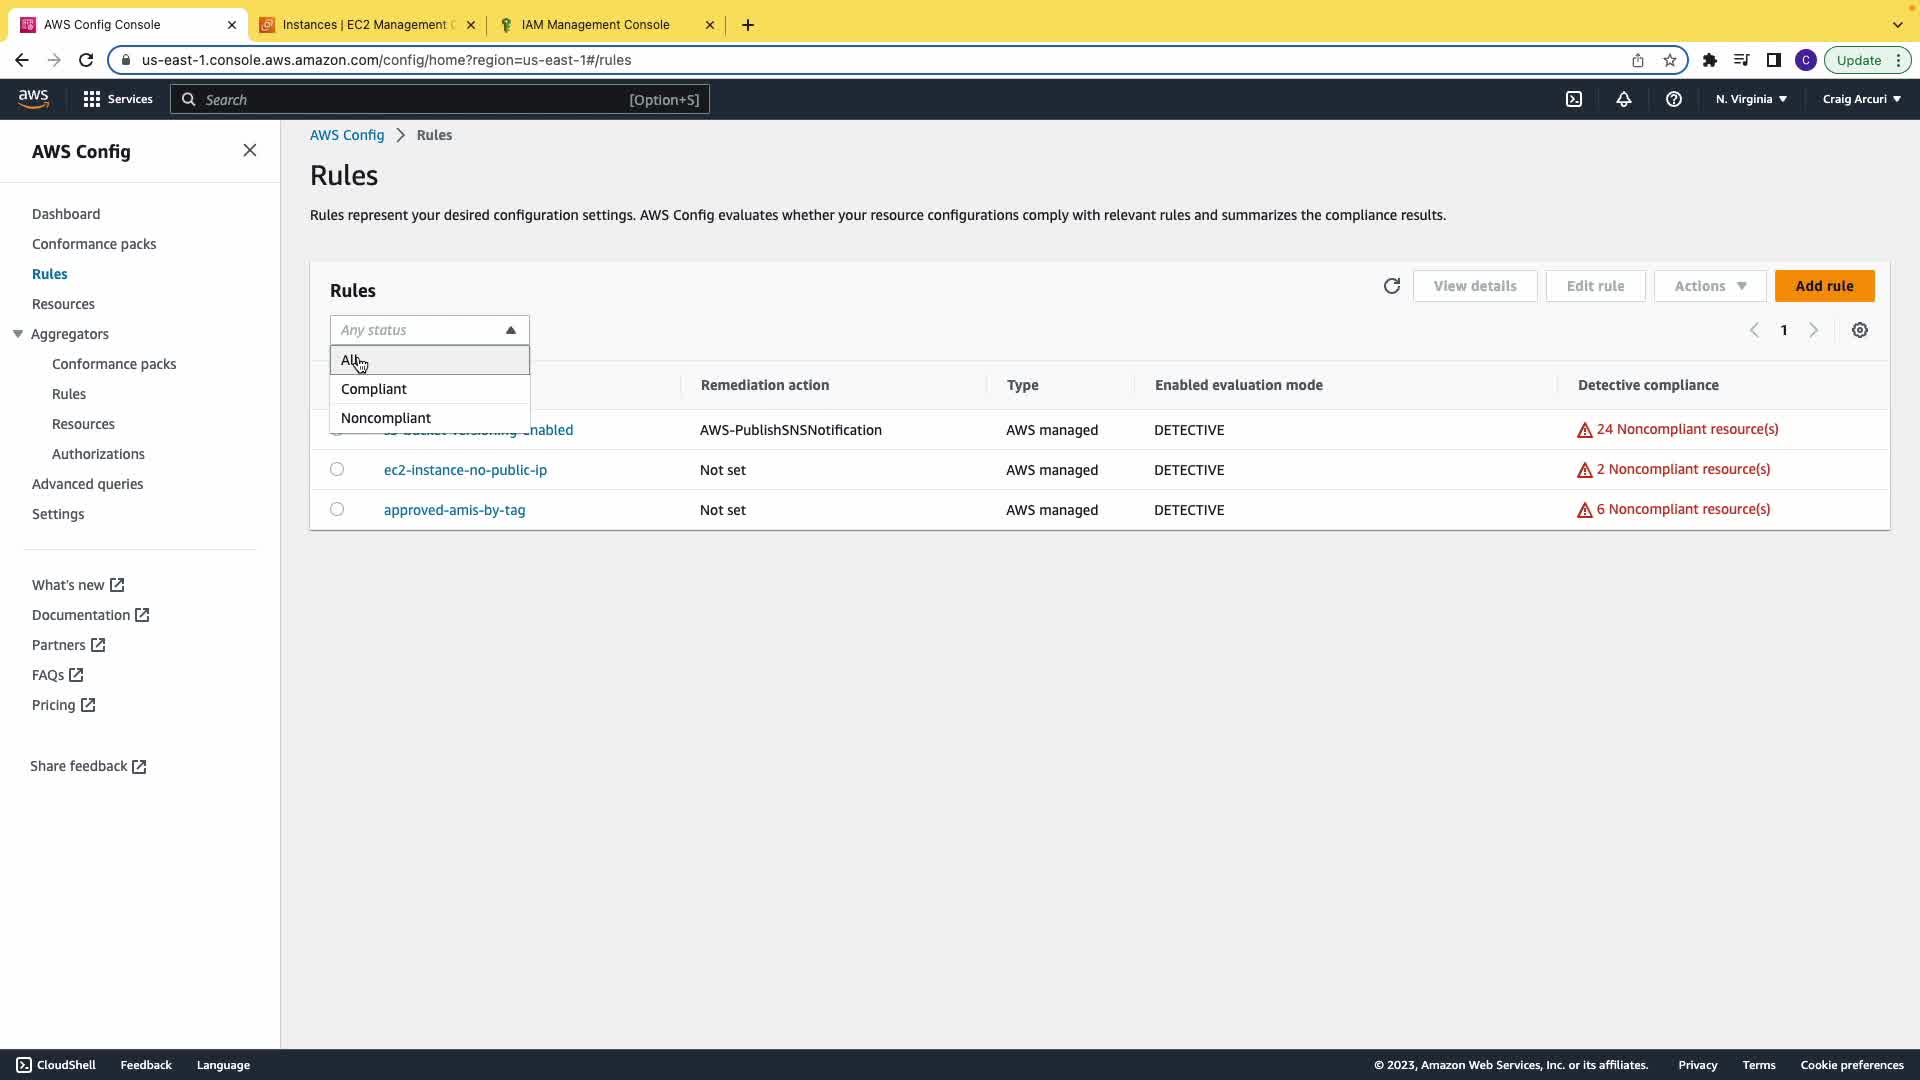Open the CloudShell terminal icon in the top bar

coord(1573,99)
